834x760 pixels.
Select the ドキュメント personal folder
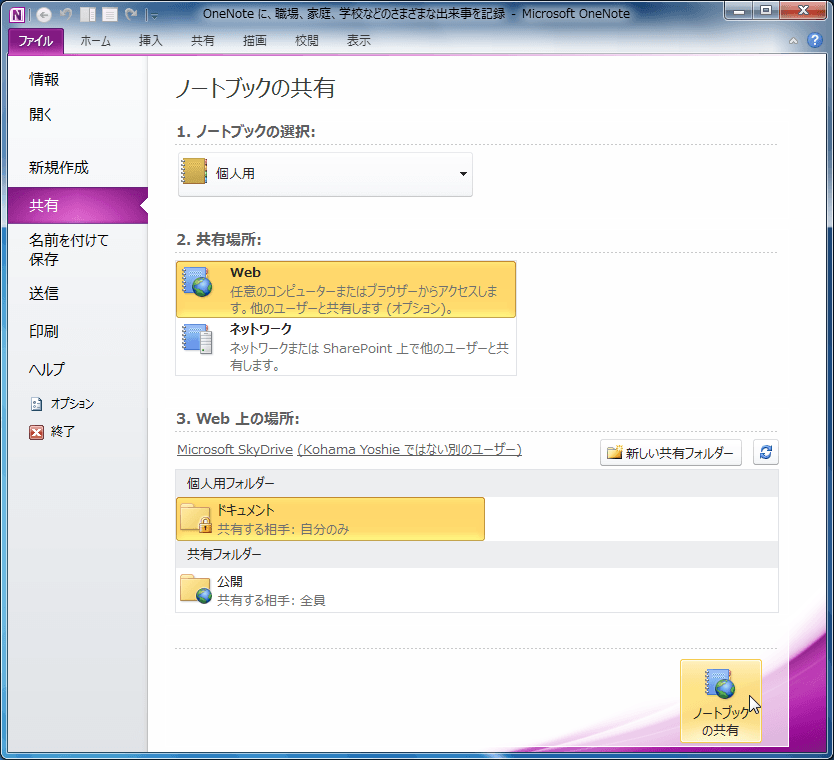(x=330, y=519)
